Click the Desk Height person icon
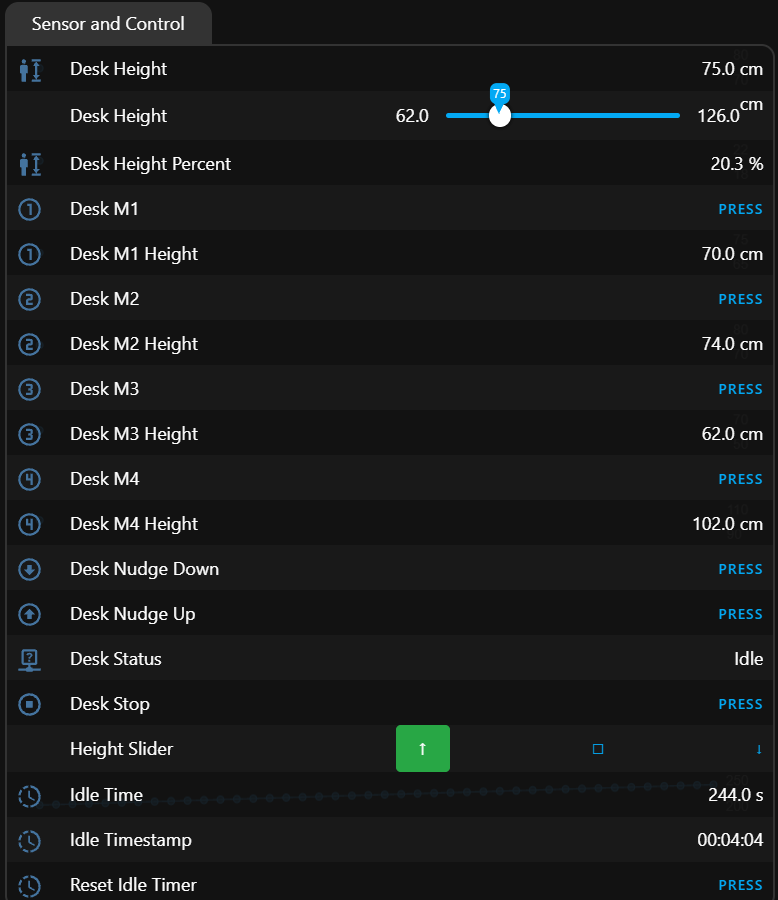 point(30,70)
